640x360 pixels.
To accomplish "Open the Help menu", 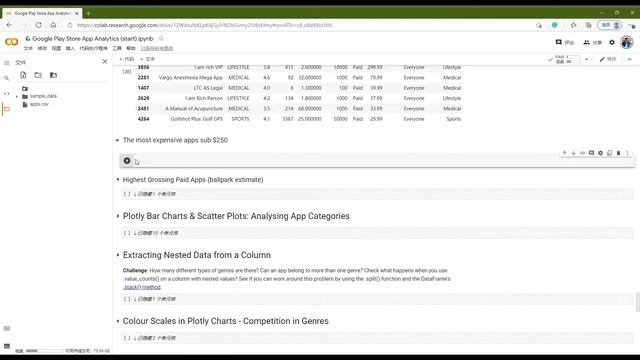I will coord(131,48).
